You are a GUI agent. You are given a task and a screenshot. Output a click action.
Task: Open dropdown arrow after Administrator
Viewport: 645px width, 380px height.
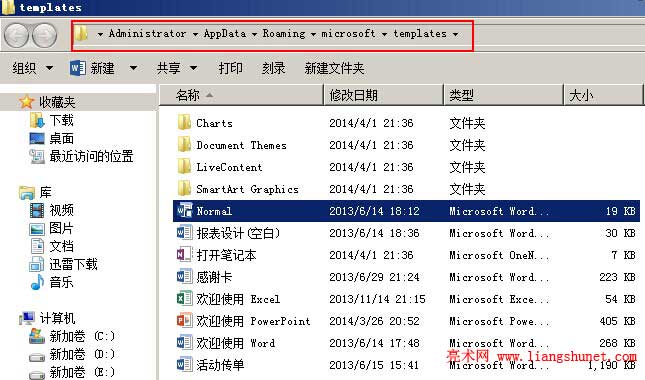(195, 34)
